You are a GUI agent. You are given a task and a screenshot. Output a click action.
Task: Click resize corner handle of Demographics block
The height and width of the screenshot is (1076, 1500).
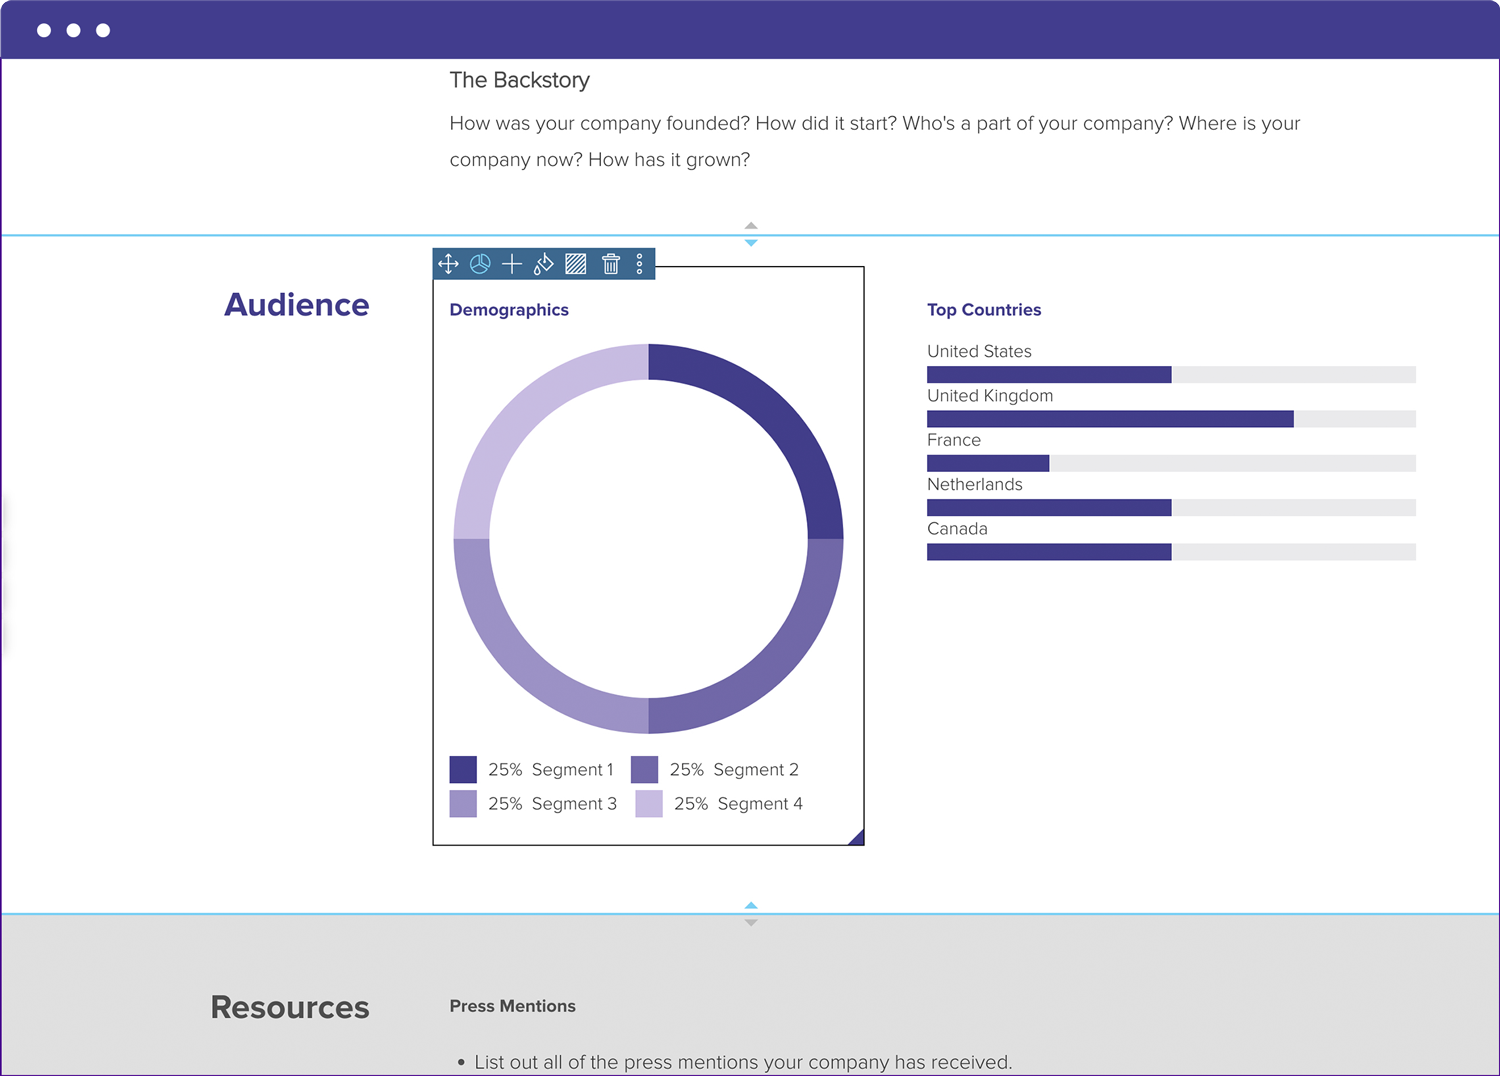856,838
